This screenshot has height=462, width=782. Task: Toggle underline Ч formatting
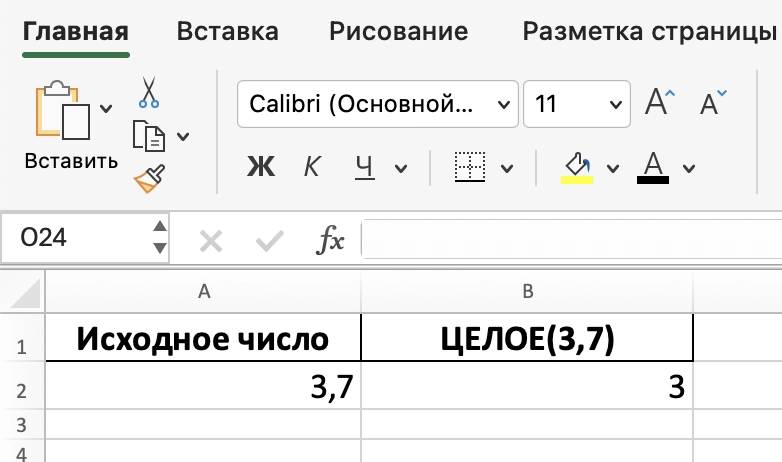click(365, 167)
